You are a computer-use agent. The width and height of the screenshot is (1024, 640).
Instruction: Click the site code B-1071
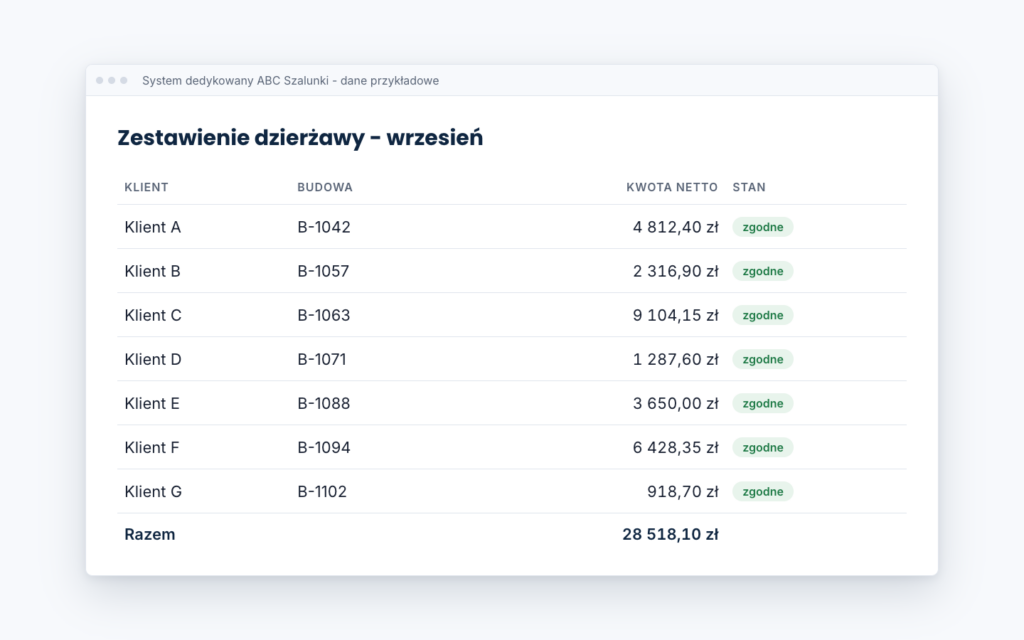(x=322, y=359)
